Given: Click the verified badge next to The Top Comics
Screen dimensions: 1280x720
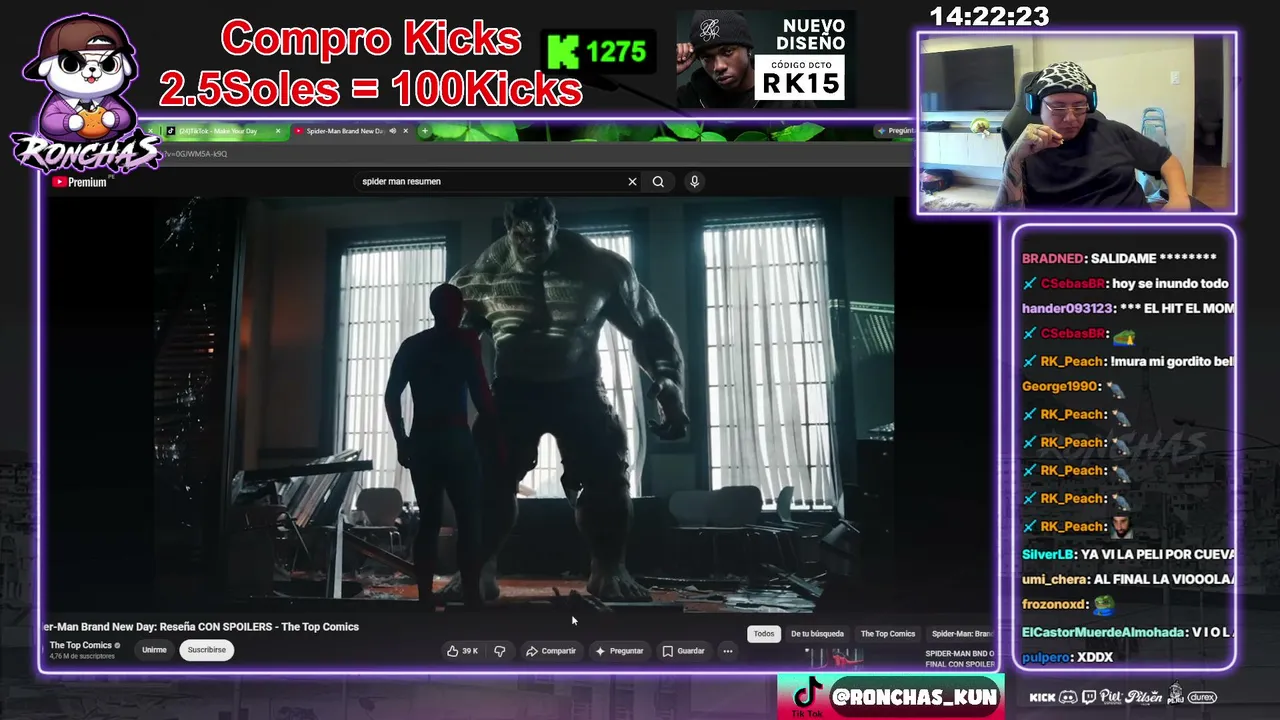Looking at the screenshot, I should tap(118, 646).
